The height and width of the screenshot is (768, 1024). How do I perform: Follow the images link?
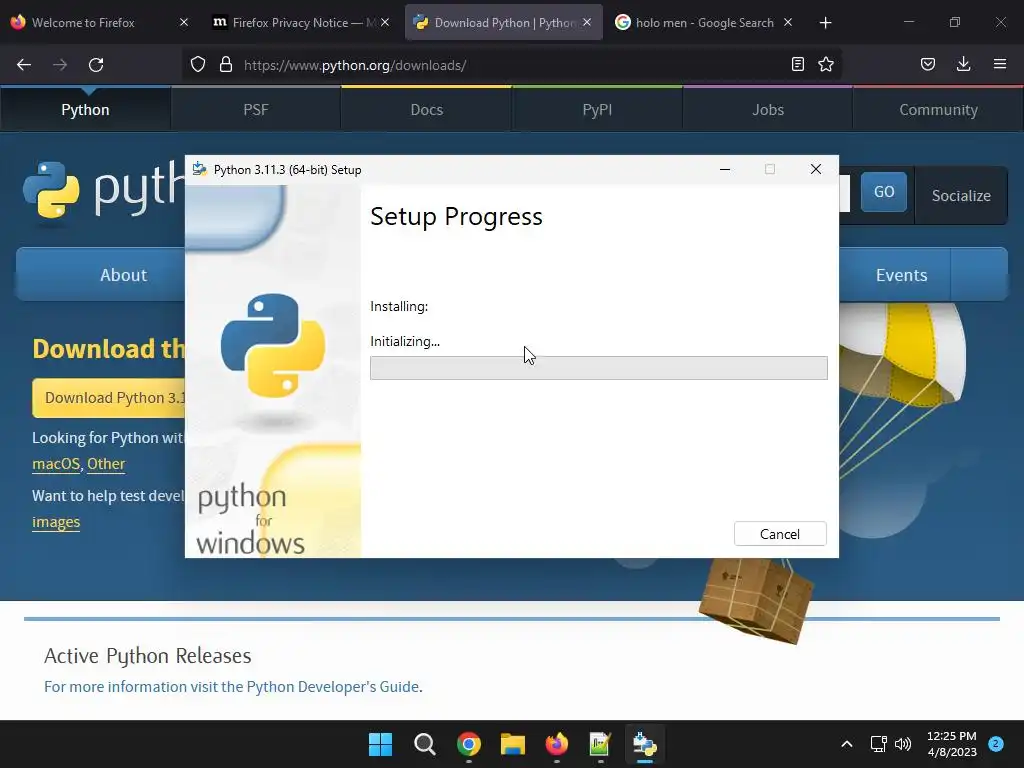point(56,522)
